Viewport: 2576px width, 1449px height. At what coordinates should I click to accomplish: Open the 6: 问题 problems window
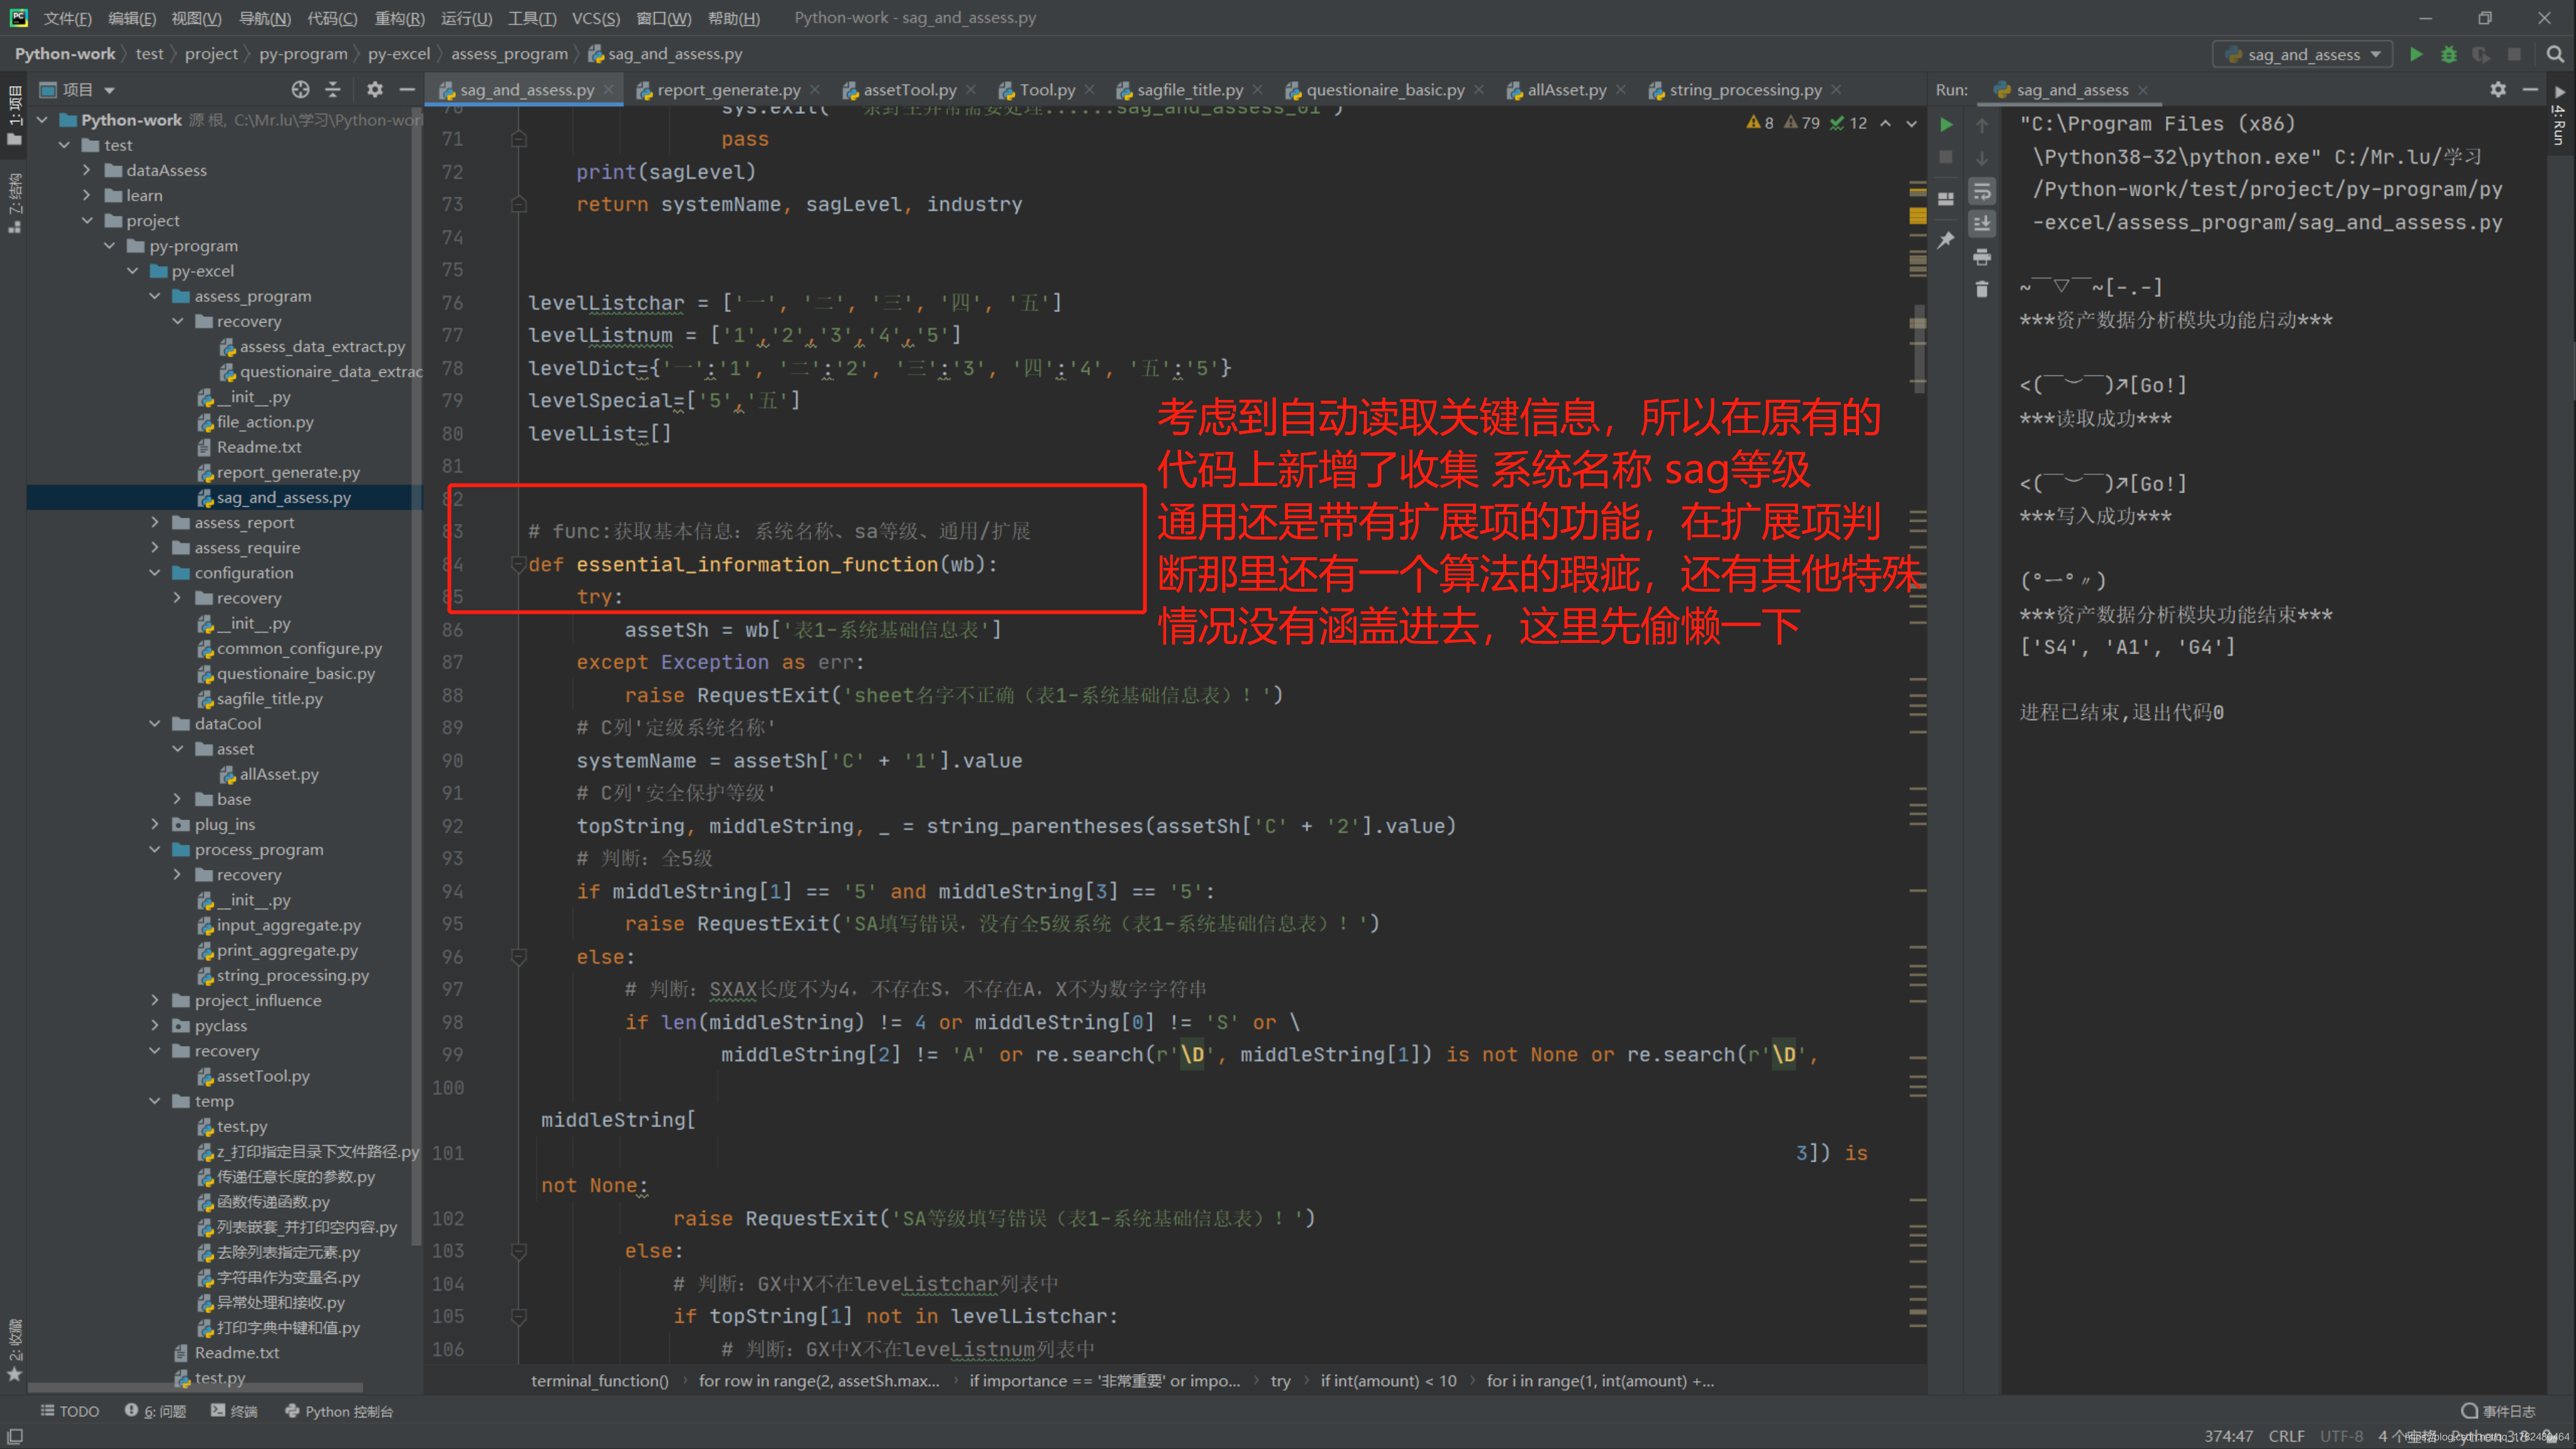(156, 1411)
